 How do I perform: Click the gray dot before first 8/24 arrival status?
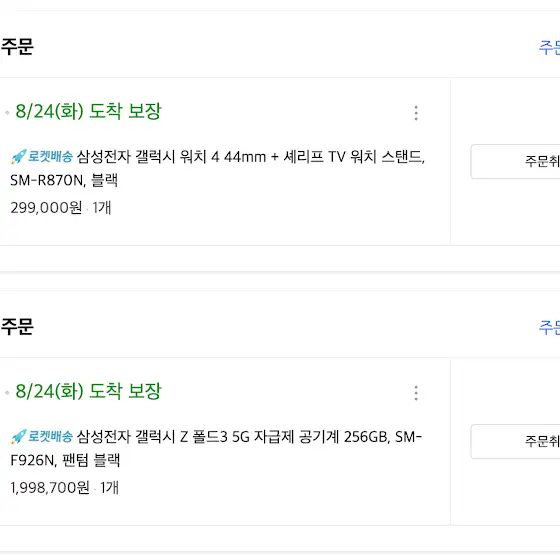click(x=7, y=112)
